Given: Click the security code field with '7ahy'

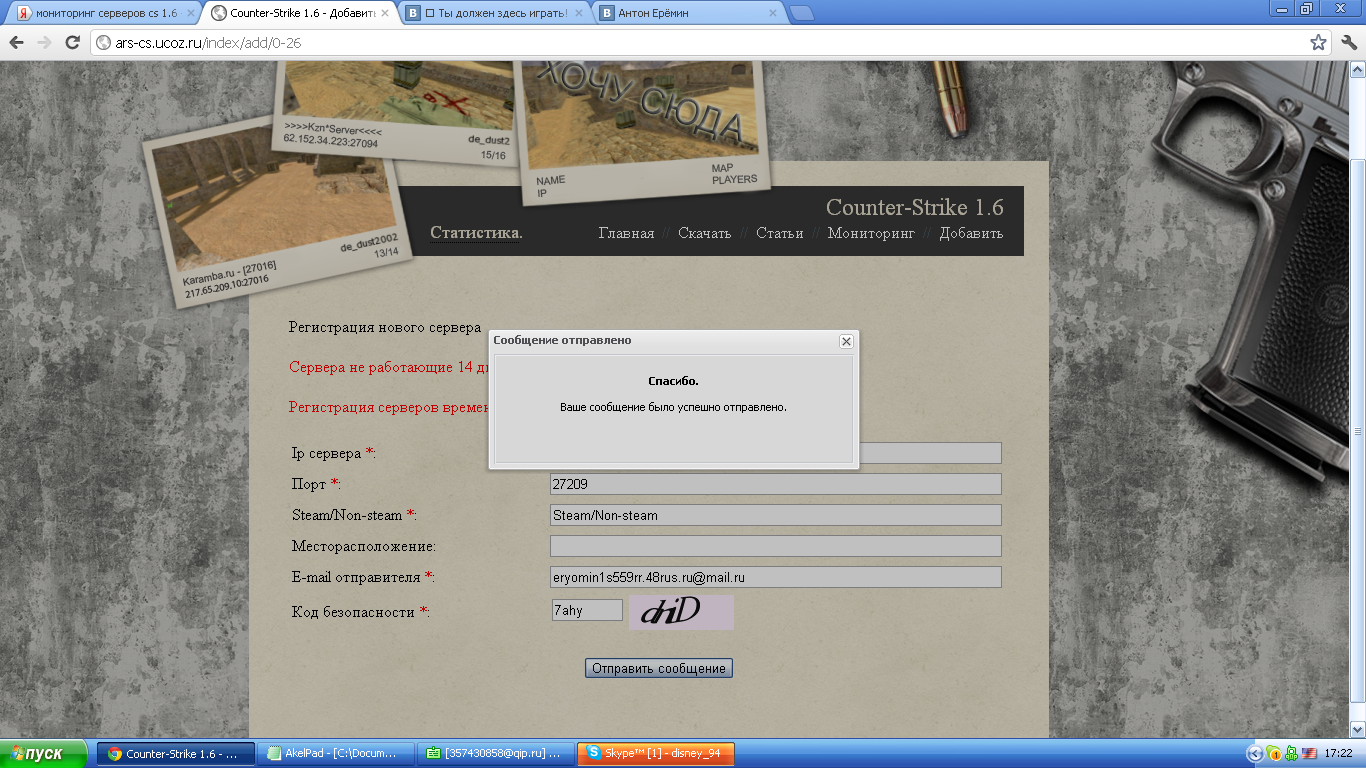Looking at the screenshot, I should click(587, 610).
